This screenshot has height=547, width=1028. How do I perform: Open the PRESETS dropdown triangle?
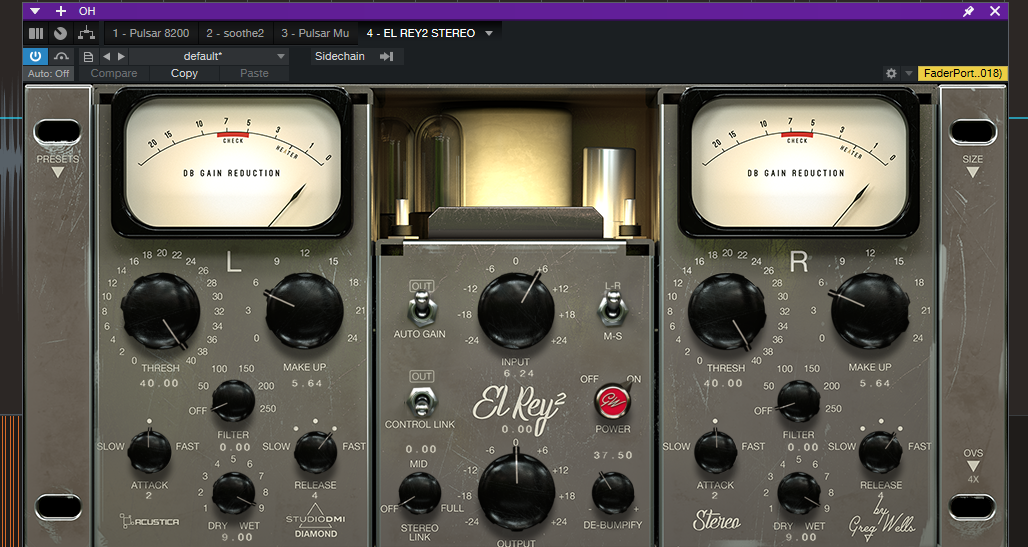(x=58, y=172)
